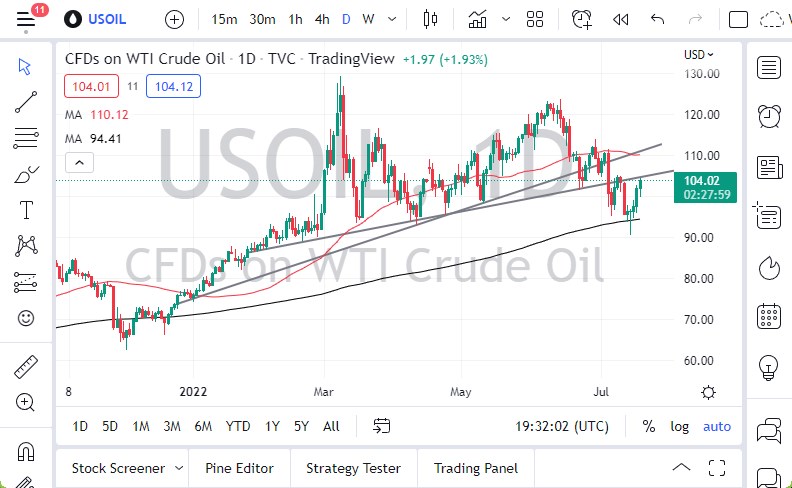
Task: Open the alerts clock icon
Action: (581, 19)
